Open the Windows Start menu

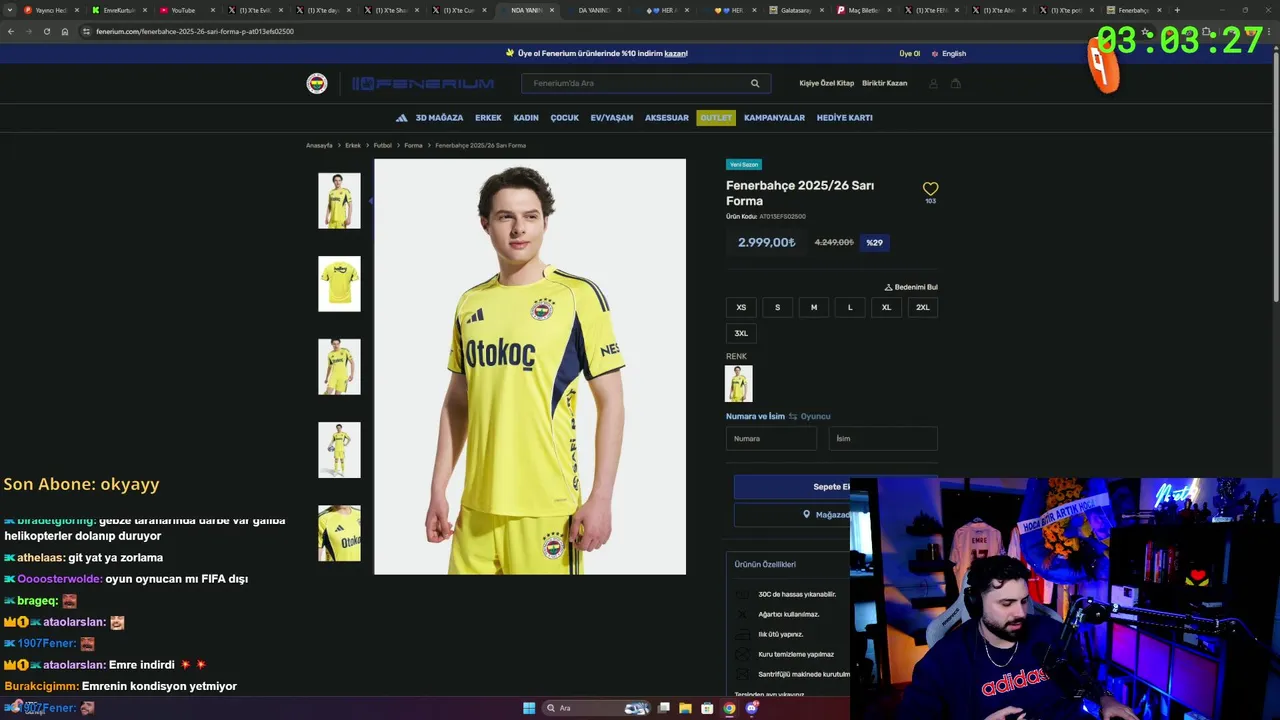[x=529, y=708]
